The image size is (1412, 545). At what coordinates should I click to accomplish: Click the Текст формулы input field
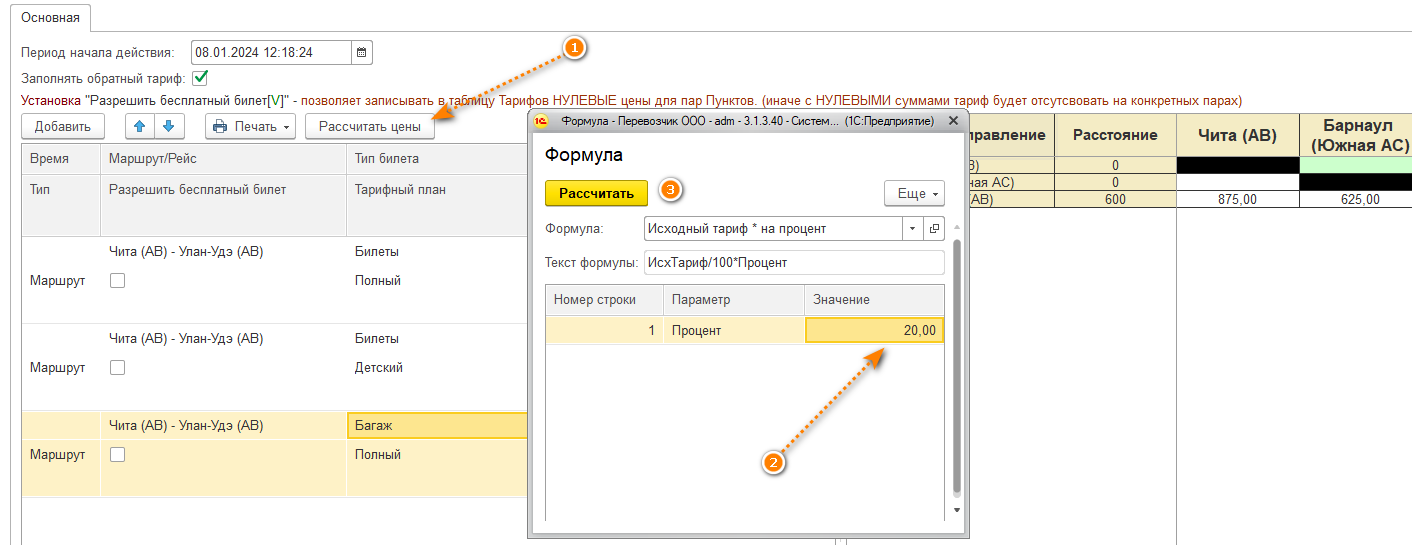point(794,263)
